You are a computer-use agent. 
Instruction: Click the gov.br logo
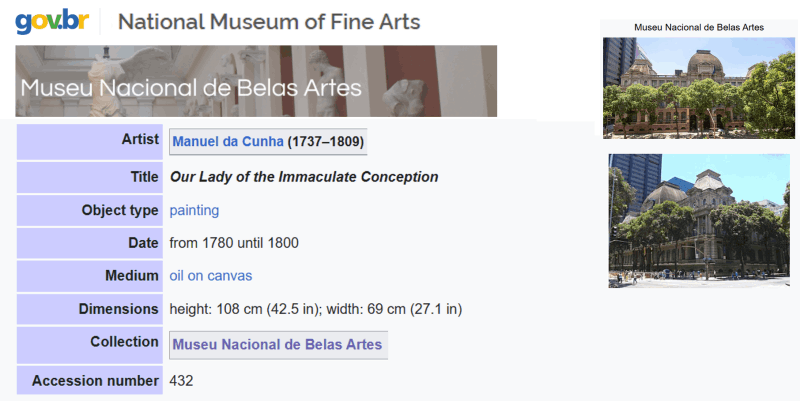point(51,22)
